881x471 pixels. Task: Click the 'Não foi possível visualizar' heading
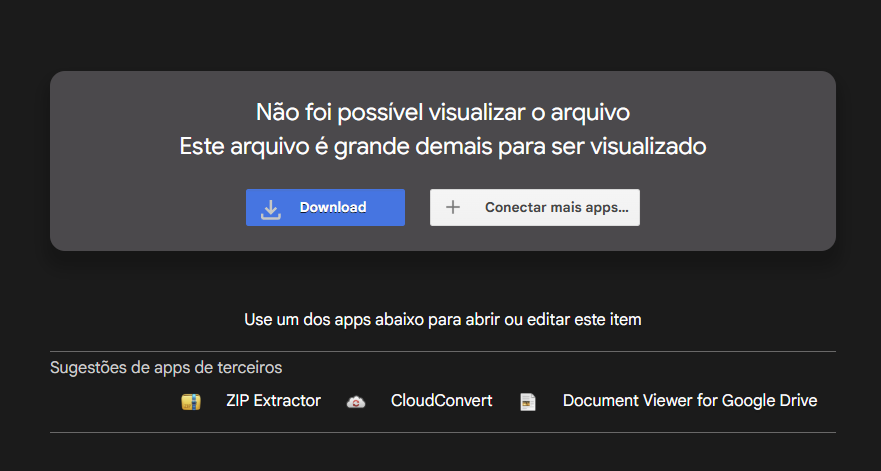(442, 111)
